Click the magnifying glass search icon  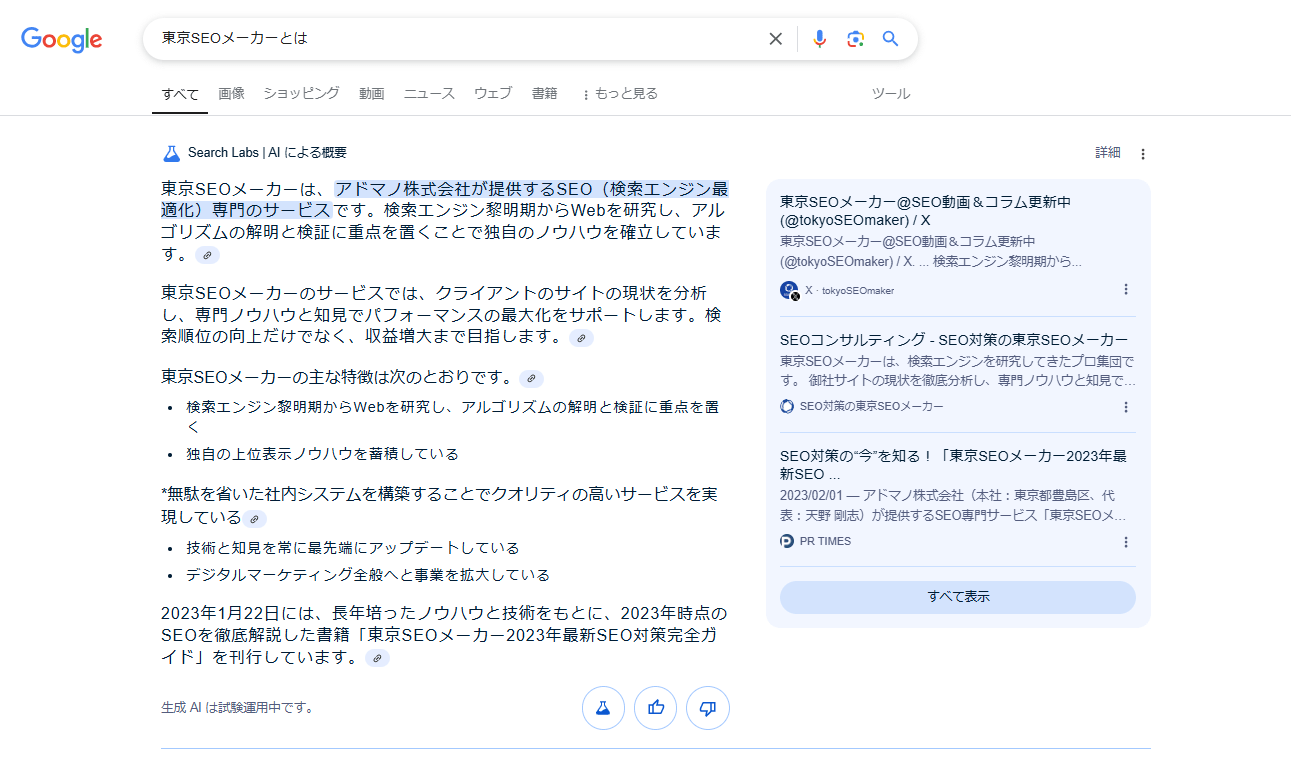(x=890, y=39)
